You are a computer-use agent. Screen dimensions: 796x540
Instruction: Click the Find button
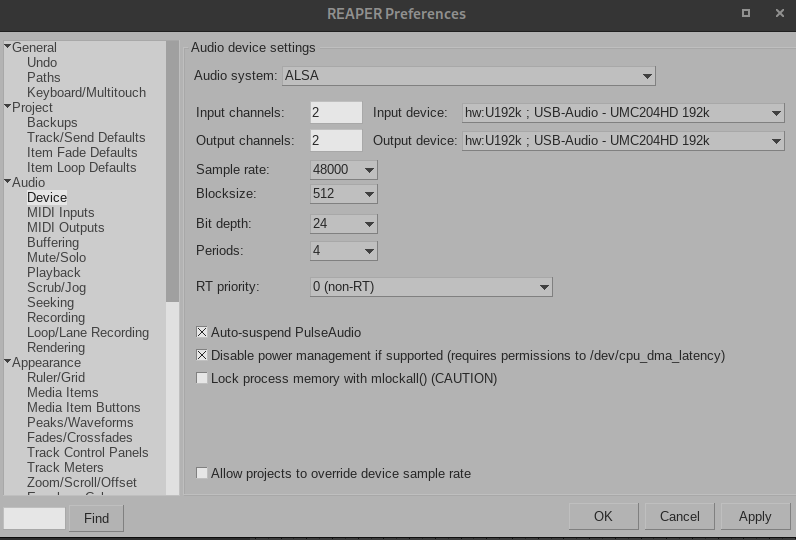coord(96,518)
